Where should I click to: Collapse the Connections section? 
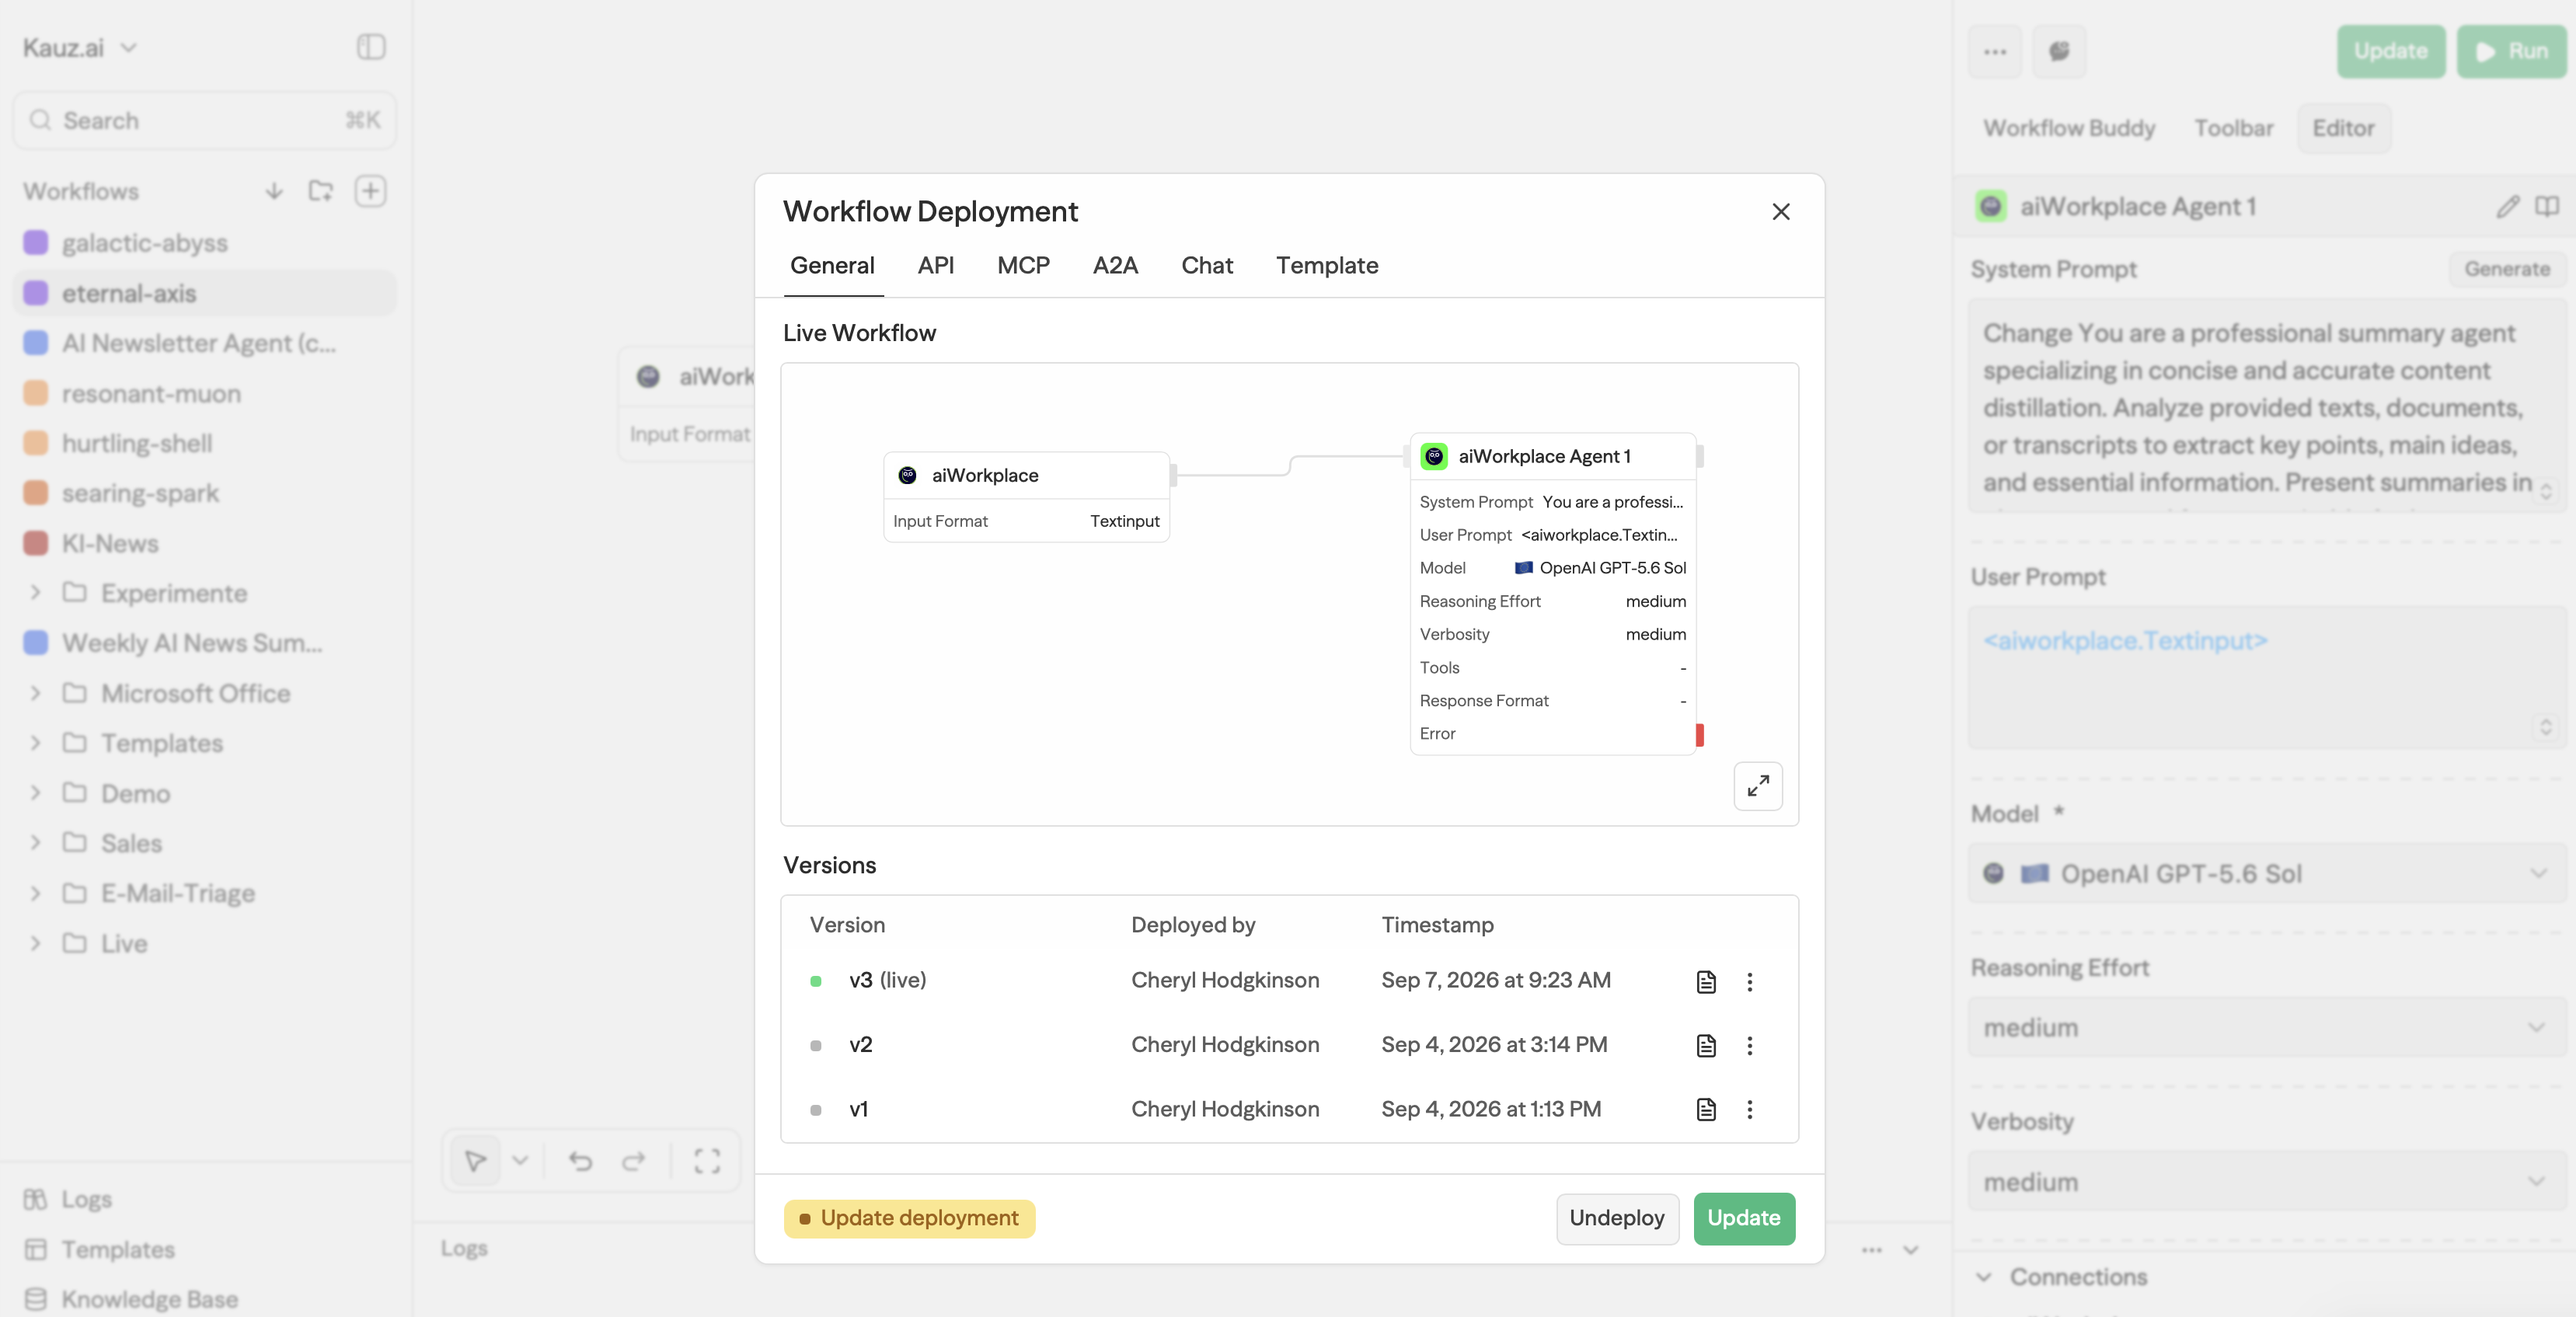tap(1984, 1277)
